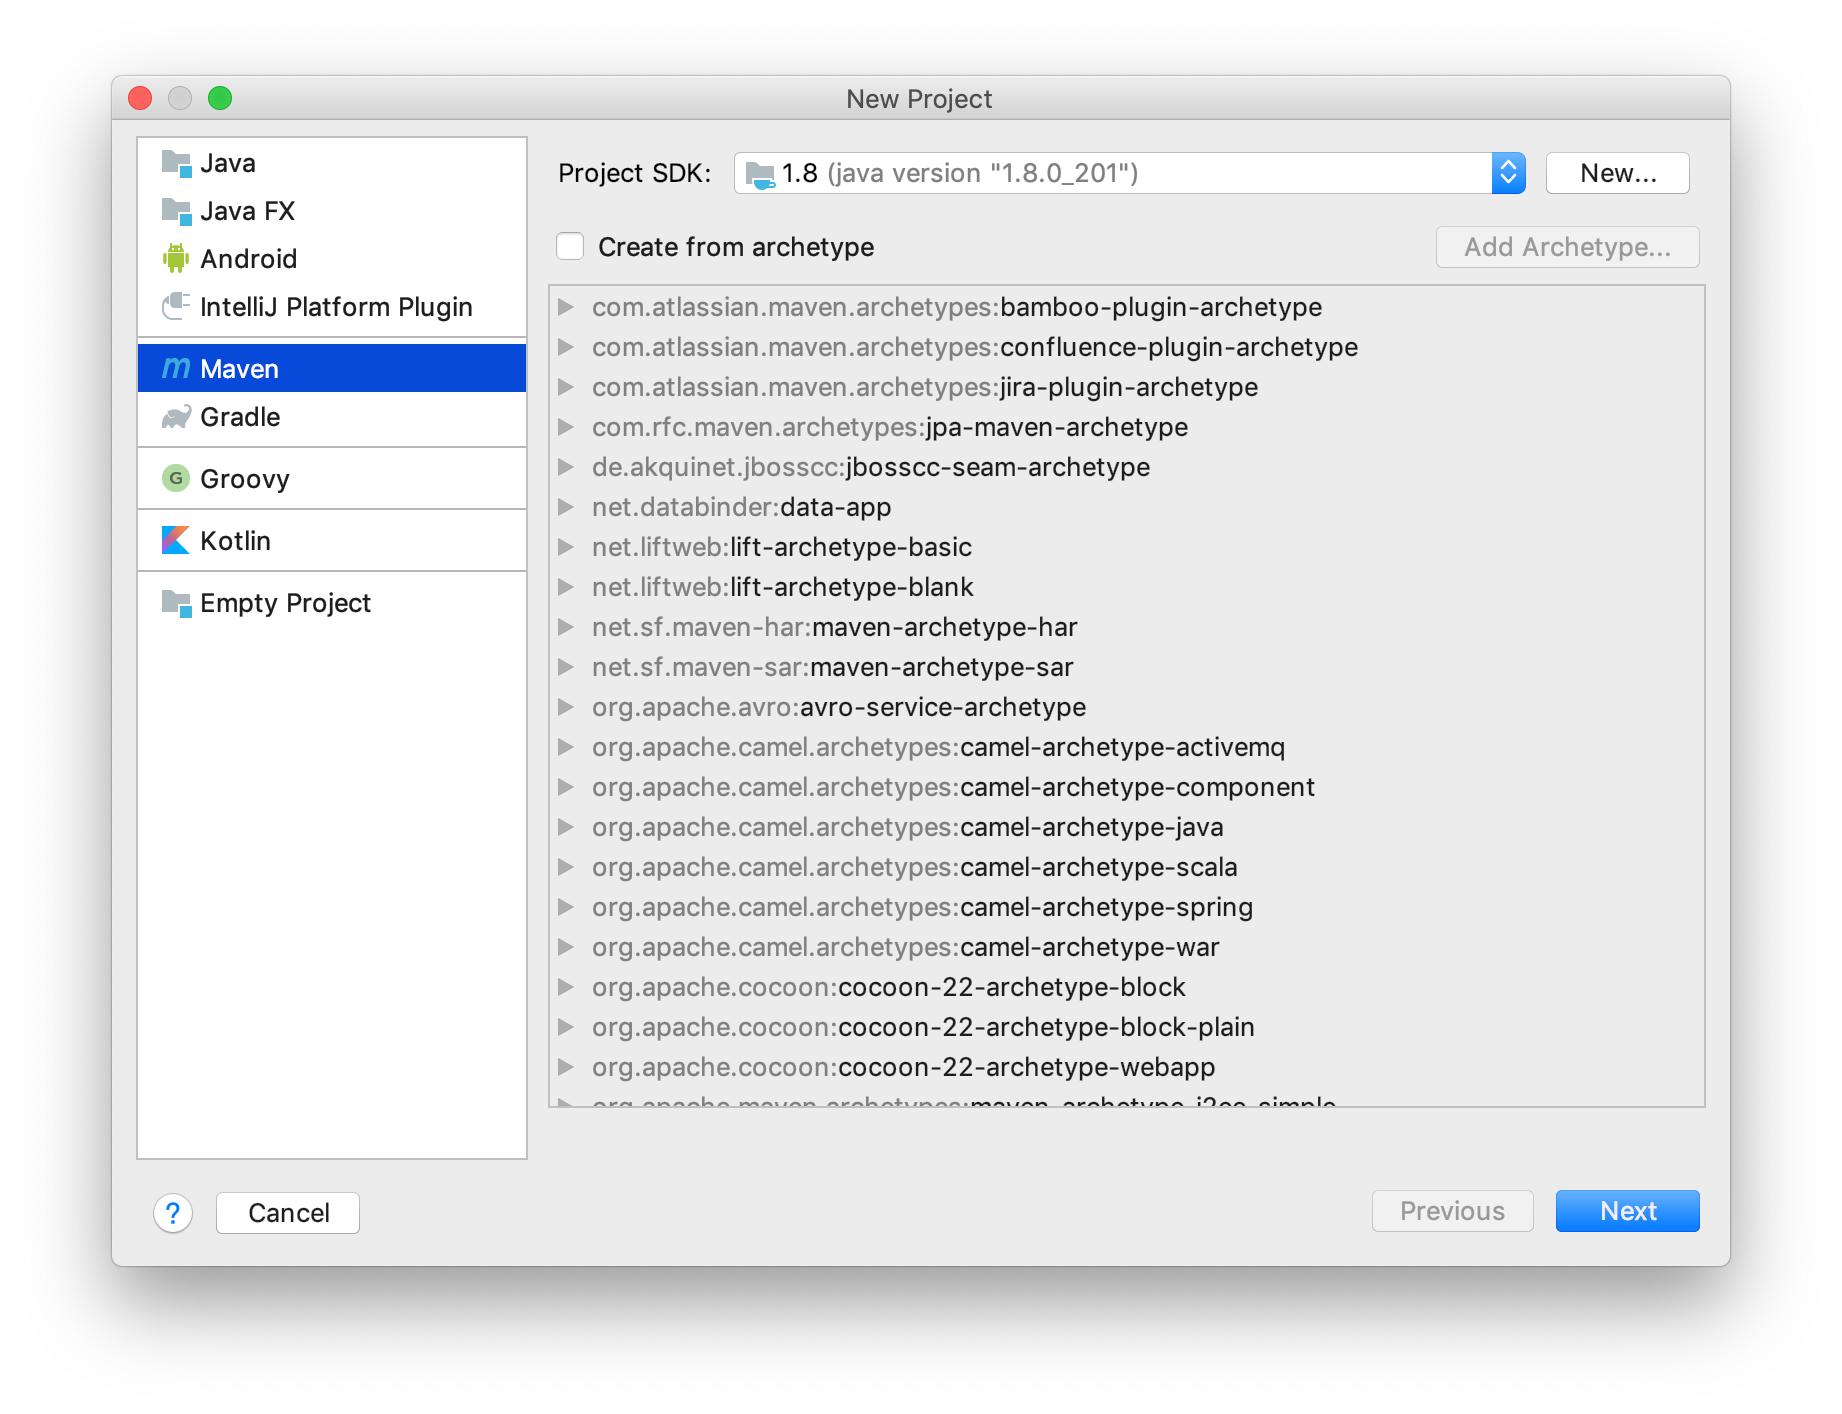Select camel-archetype-spring row
Viewport: 1842px width, 1414px height.
1126,907
